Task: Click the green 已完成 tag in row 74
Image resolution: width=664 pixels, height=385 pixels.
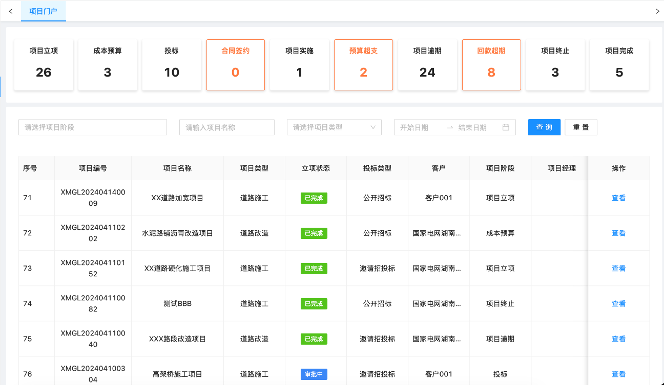Action: coord(314,304)
